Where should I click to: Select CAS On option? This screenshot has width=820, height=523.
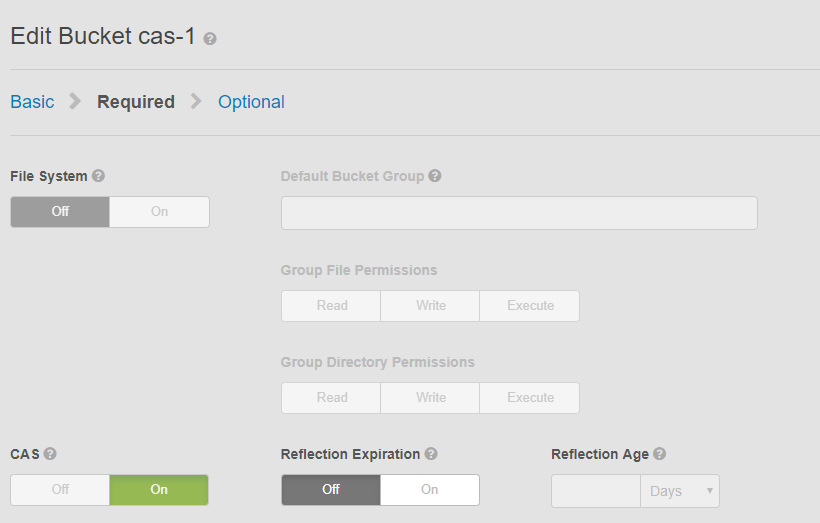[159, 490]
